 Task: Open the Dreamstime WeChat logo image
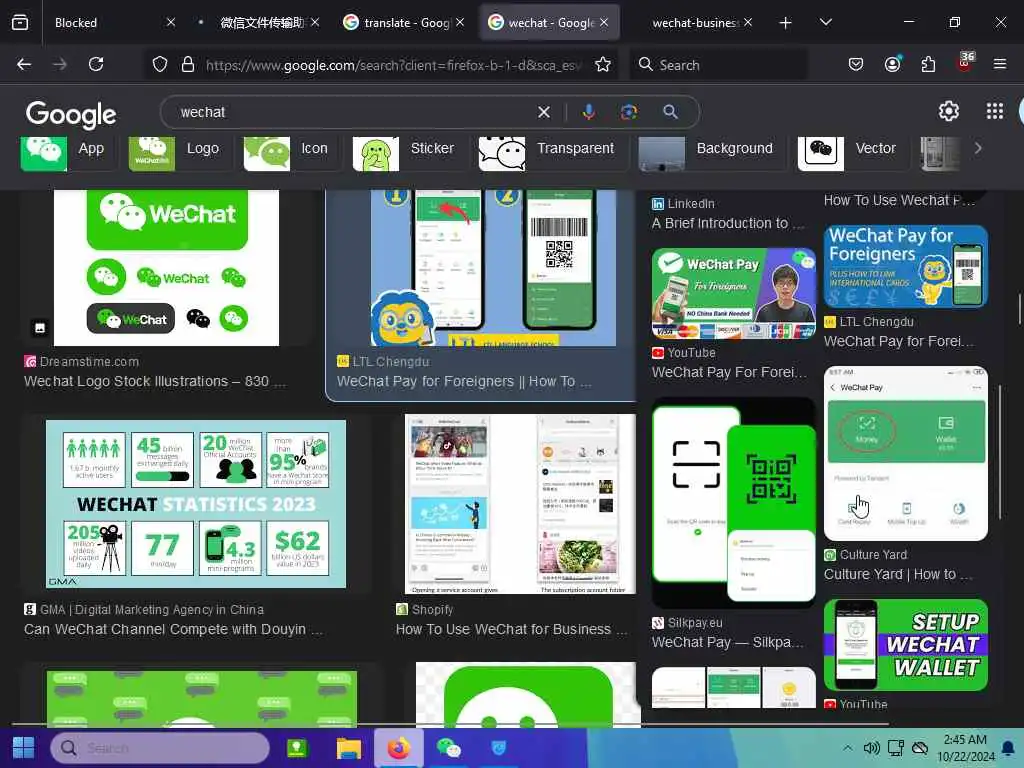click(x=167, y=268)
